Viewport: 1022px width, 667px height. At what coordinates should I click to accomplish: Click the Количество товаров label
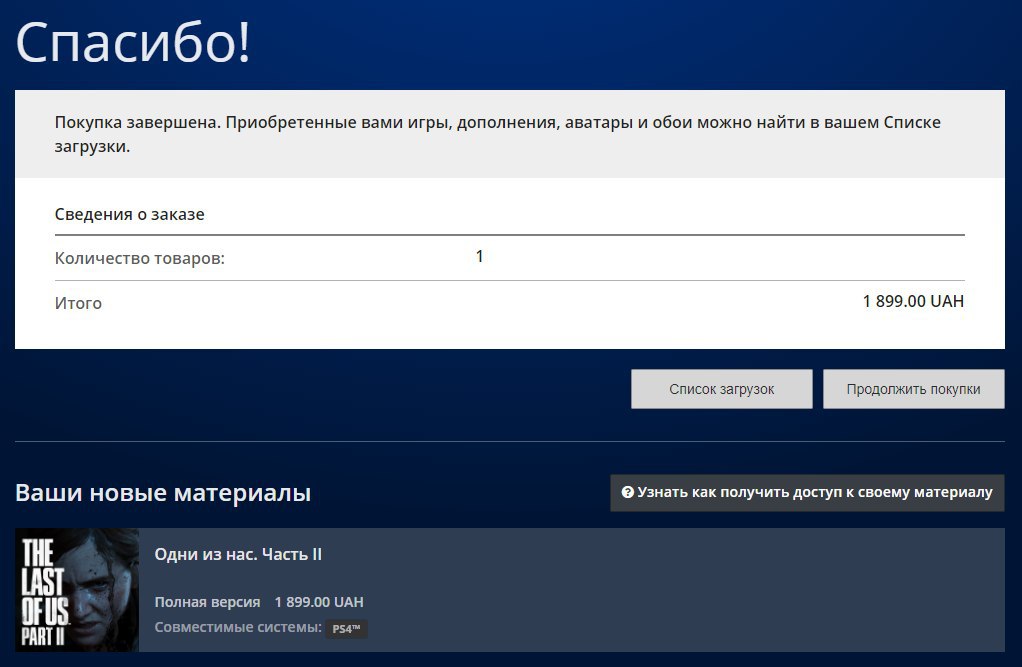[x=139, y=258]
